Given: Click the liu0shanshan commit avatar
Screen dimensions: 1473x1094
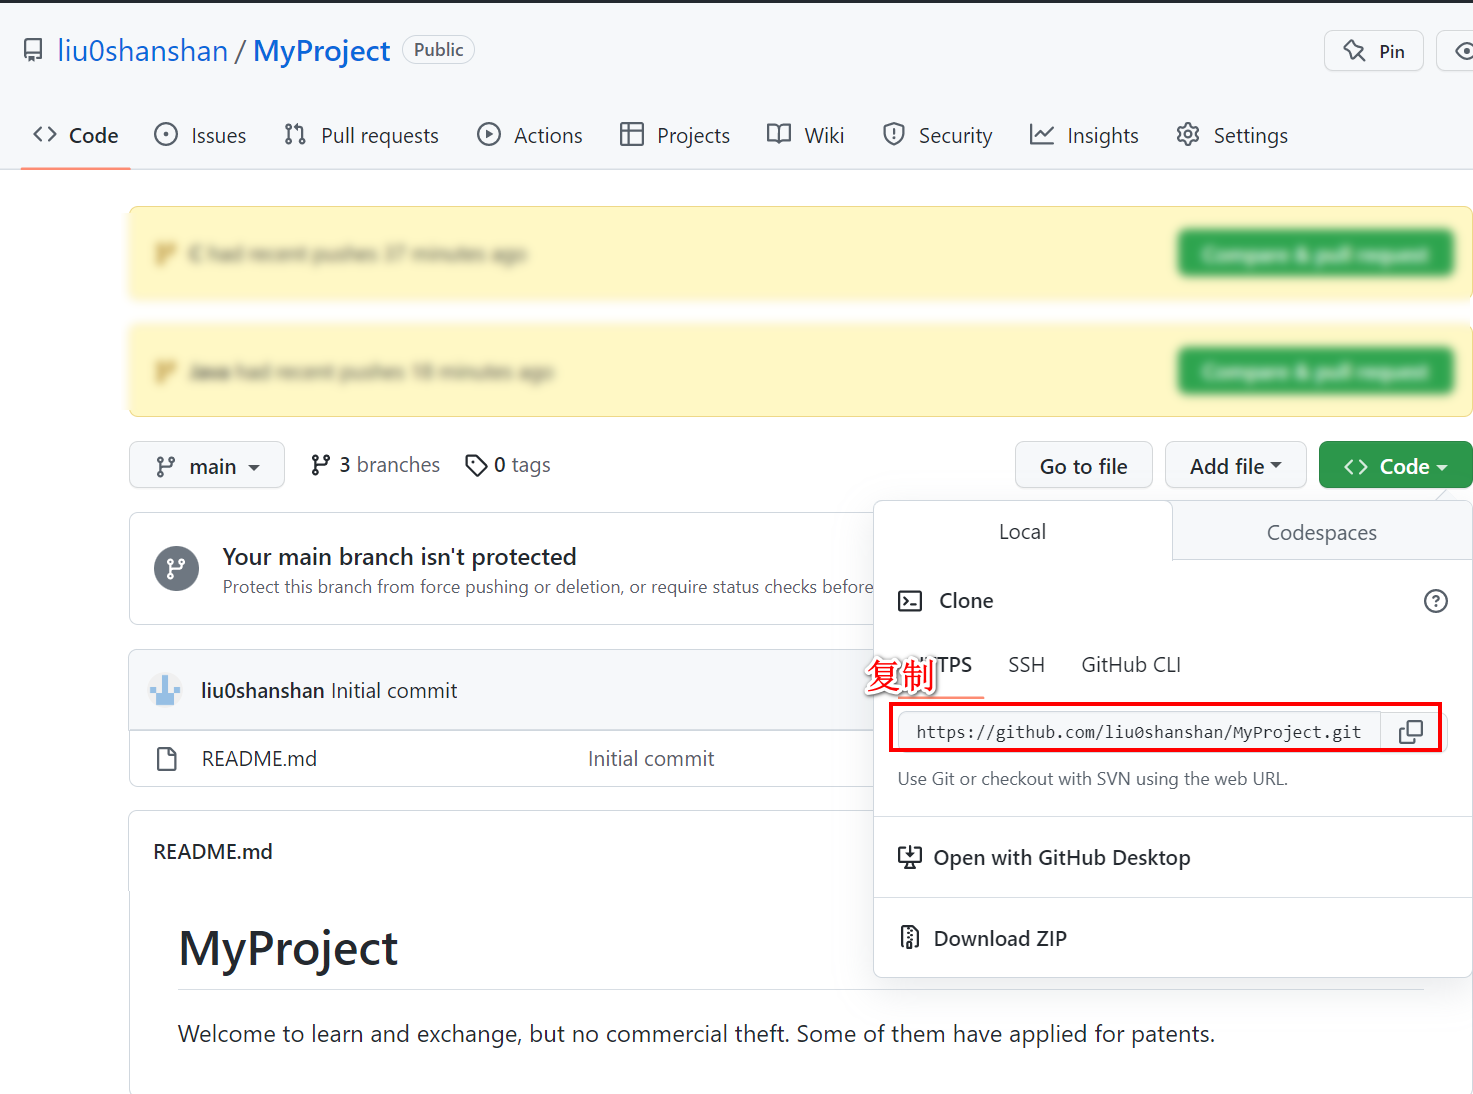Looking at the screenshot, I should coord(165,690).
